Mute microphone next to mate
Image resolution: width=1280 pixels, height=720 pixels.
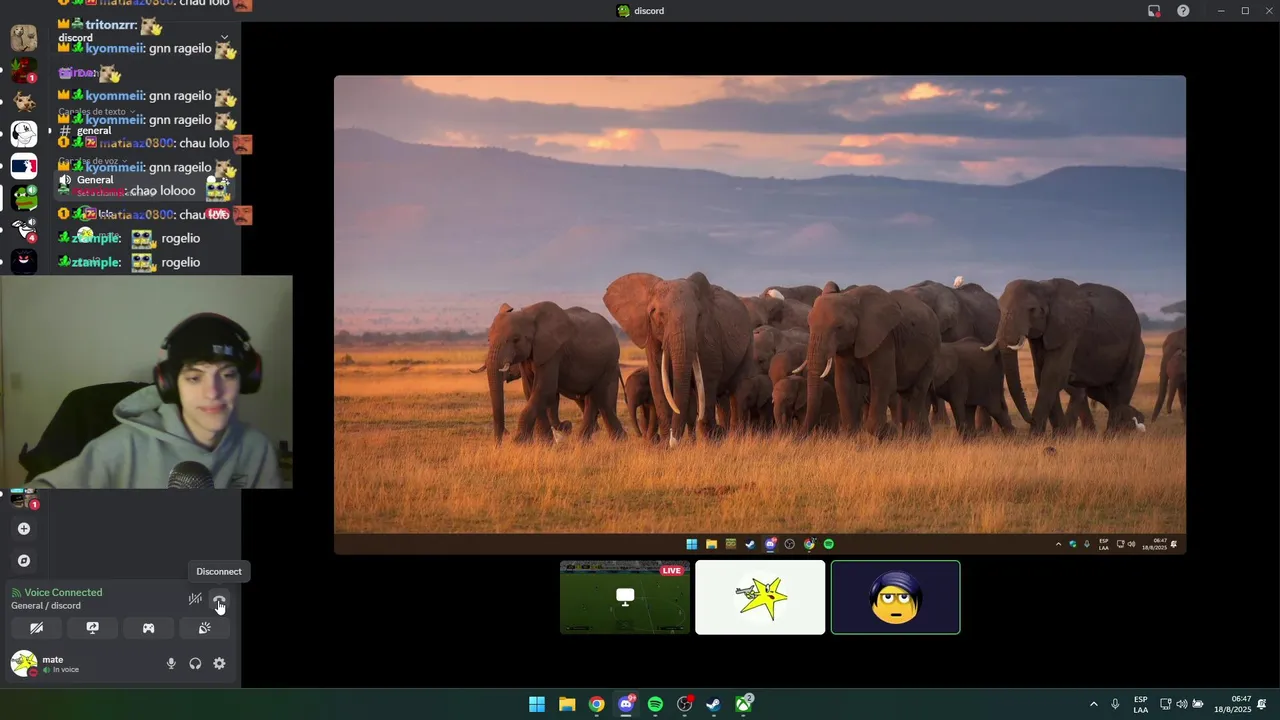171,663
